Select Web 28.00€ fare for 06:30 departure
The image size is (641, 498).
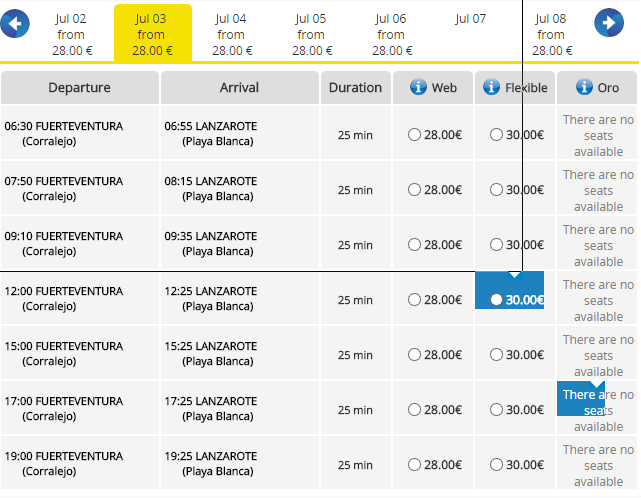[414, 135]
